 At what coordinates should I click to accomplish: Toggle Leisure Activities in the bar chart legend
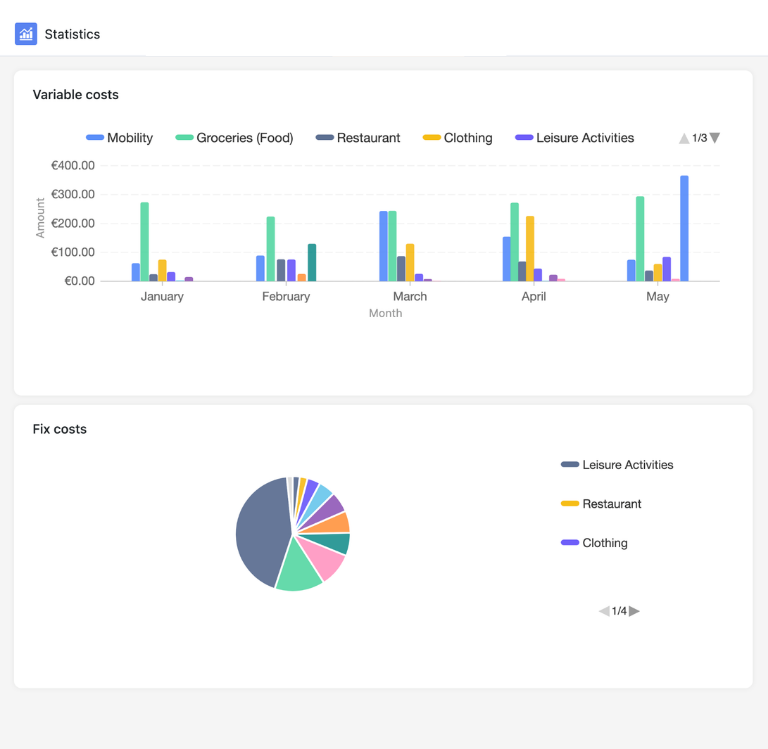pos(575,138)
